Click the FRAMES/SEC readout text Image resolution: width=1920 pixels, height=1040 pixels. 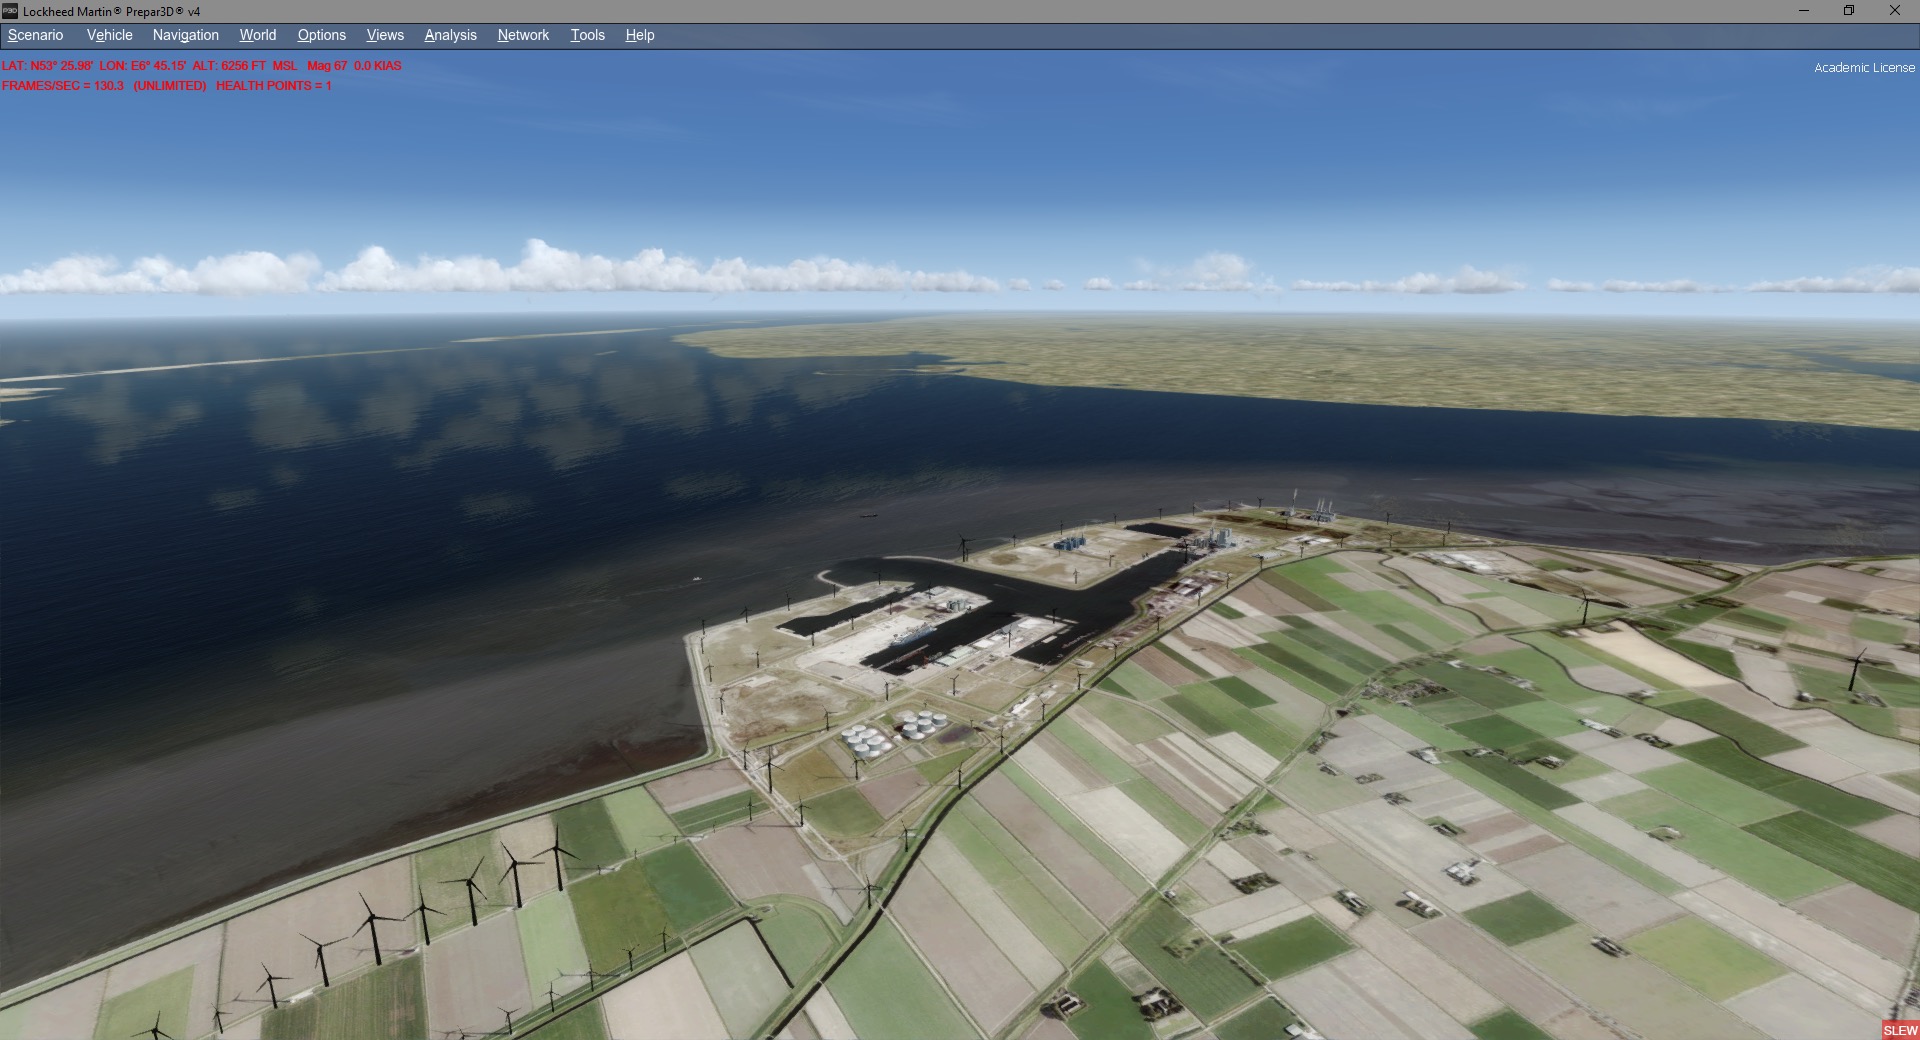(x=167, y=86)
